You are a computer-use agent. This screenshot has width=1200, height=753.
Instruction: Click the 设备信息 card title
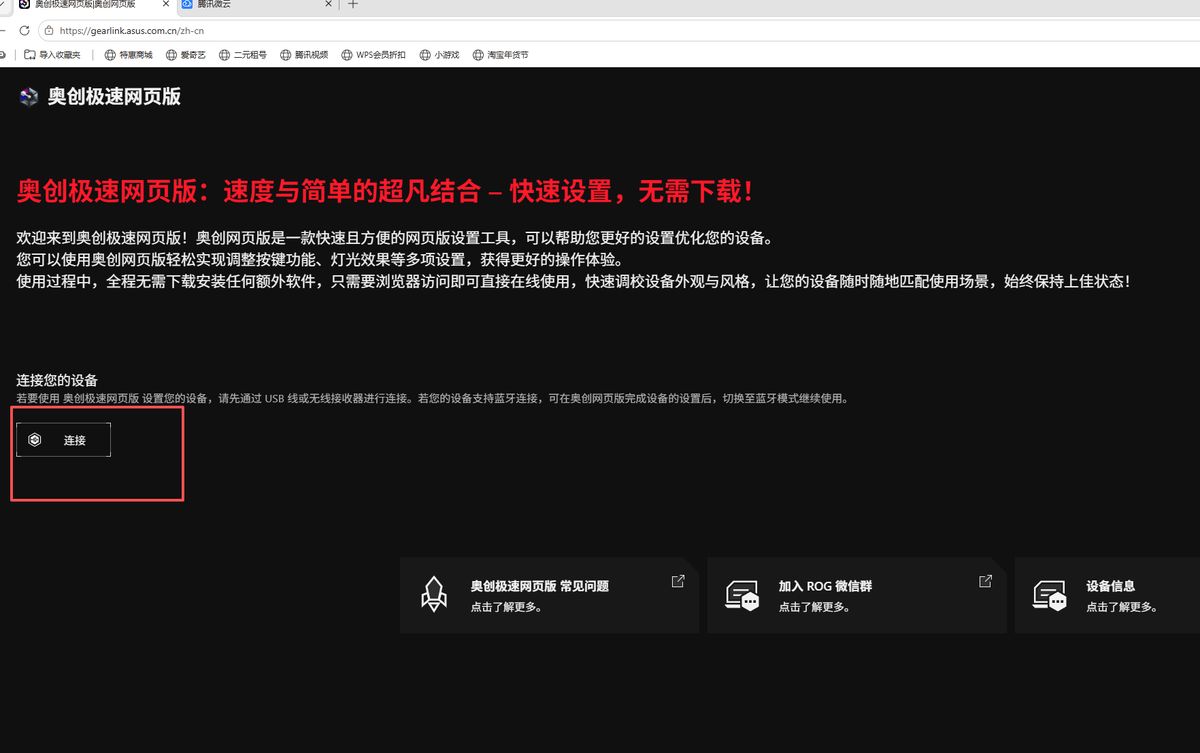[x=1111, y=586]
